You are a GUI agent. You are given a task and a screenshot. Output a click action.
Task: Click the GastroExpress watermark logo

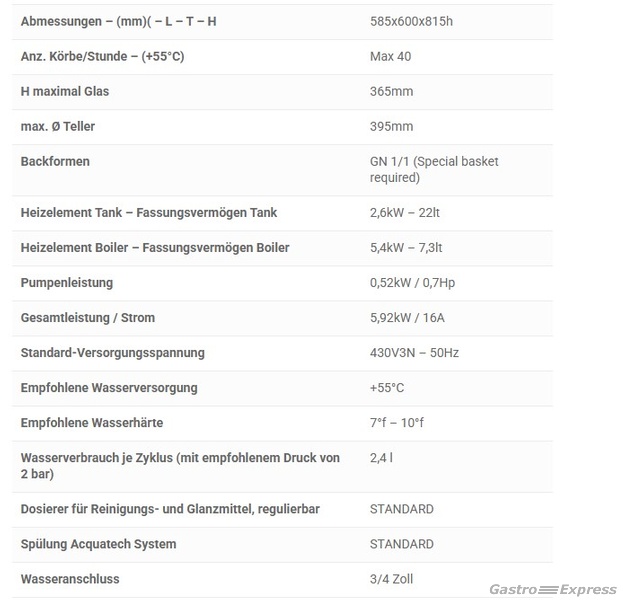coord(553,589)
